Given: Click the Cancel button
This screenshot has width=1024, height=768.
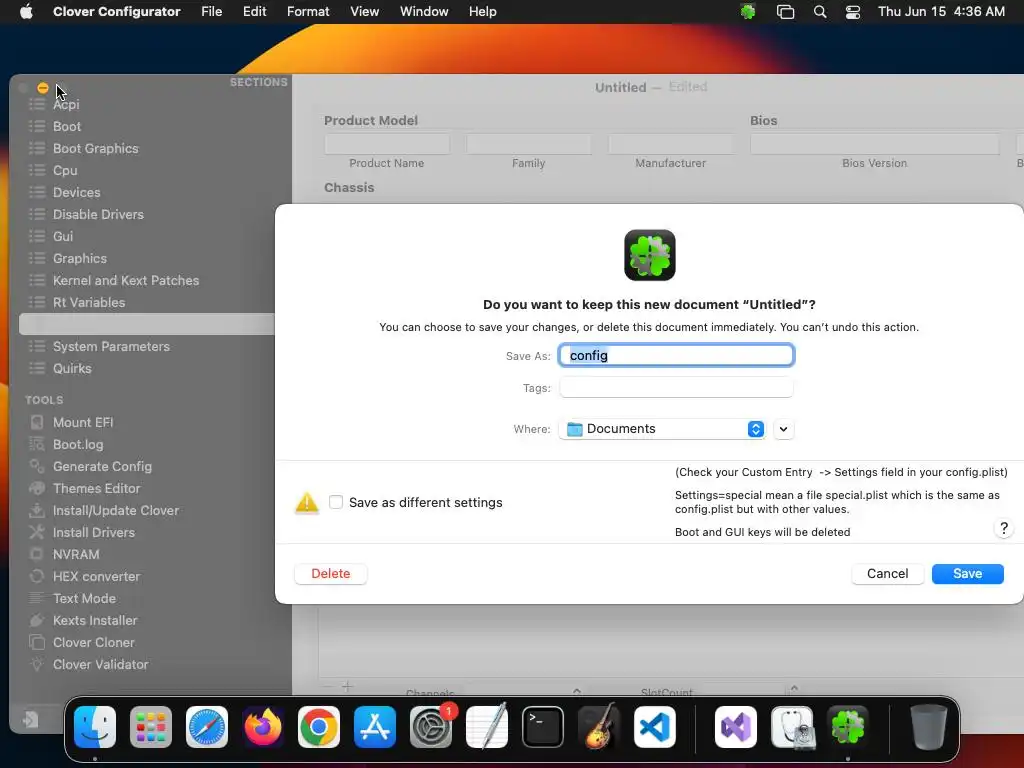Looking at the screenshot, I should [888, 573].
